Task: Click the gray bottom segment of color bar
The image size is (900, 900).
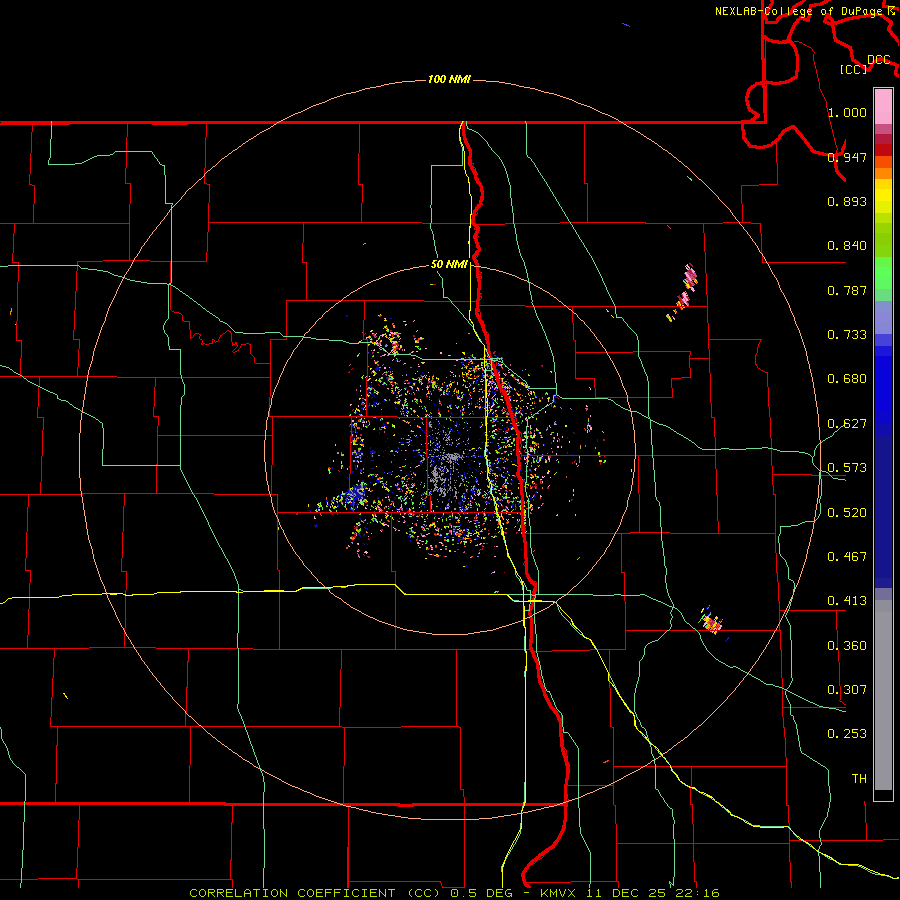Action: [x=883, y=695]
